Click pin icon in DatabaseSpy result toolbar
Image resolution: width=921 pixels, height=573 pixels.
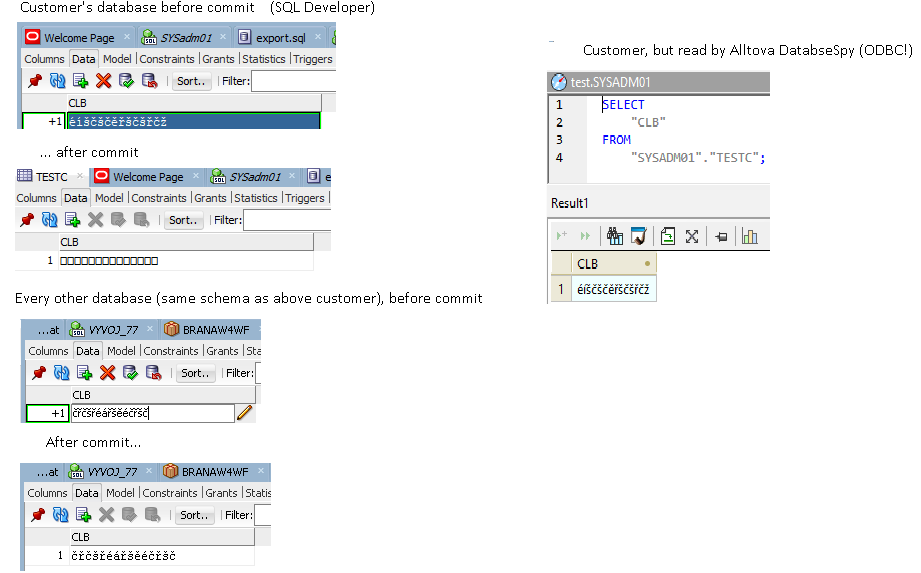click(721, 237)
